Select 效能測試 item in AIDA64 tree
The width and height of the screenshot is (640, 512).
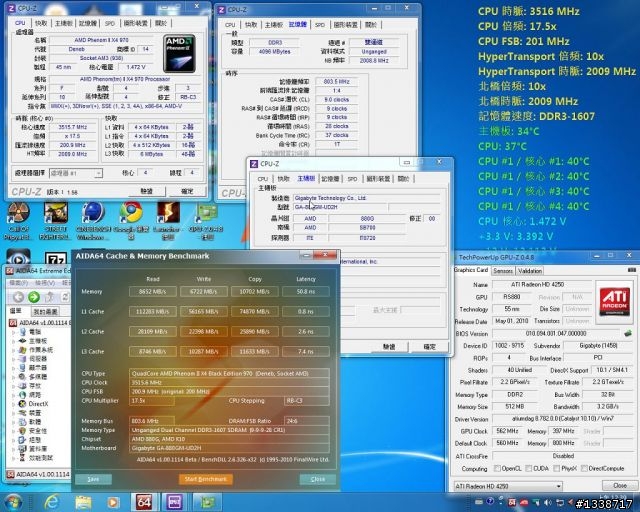(x=41, y=458)
